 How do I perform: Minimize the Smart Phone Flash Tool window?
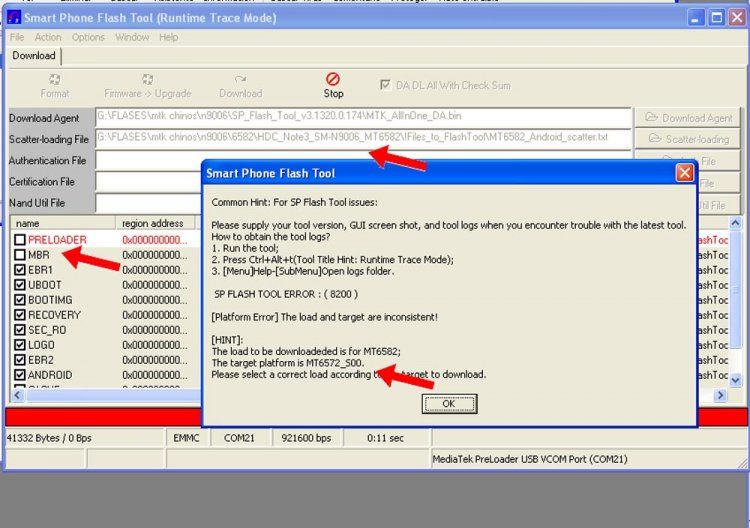695,18
